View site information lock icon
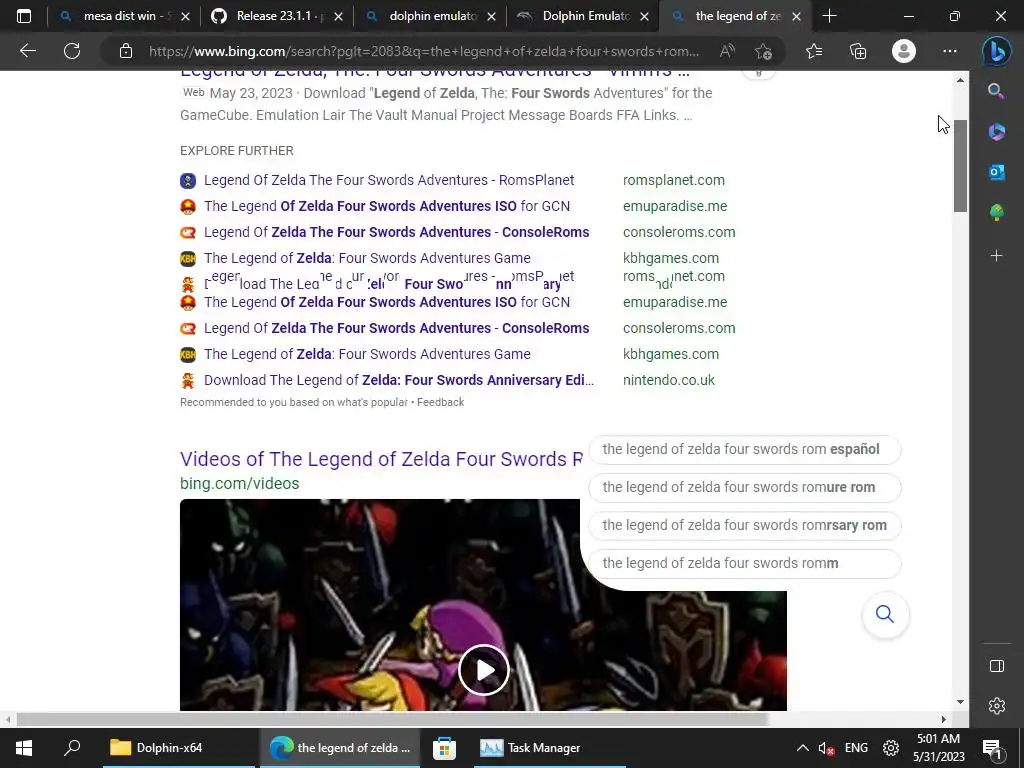 click(x=126, y=51)
